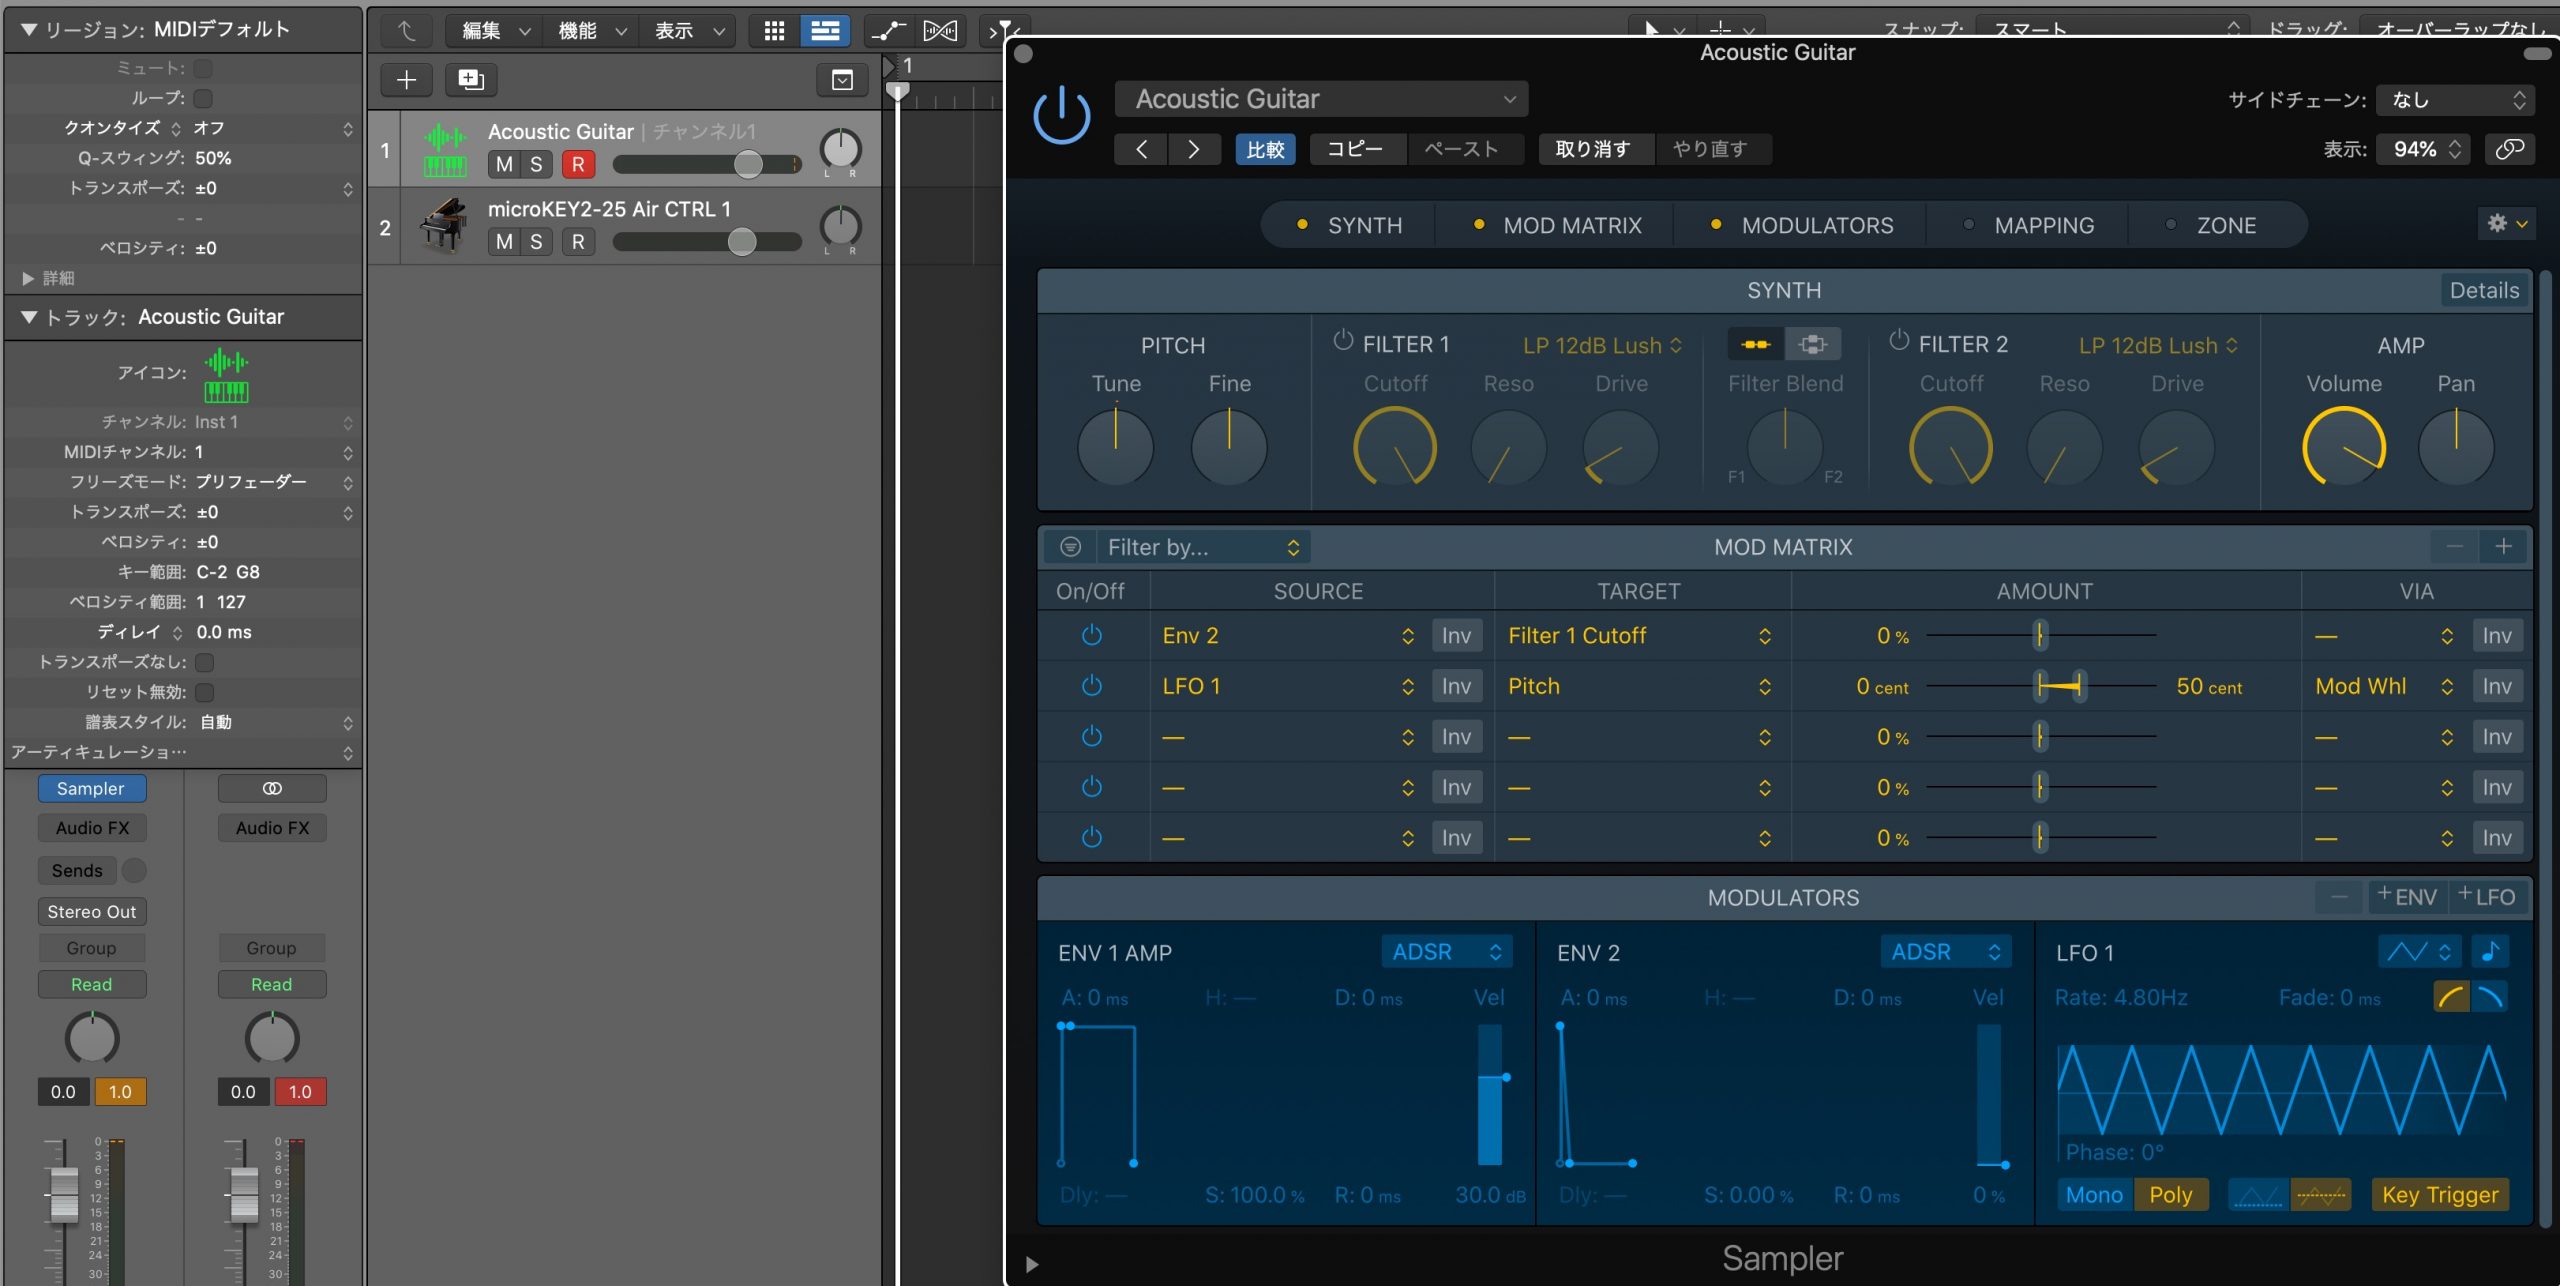Viewport: 2560px width, 1286px height.
Task: Adjust the Acoustic Guitar track volume slider
Action: [707, 164]
